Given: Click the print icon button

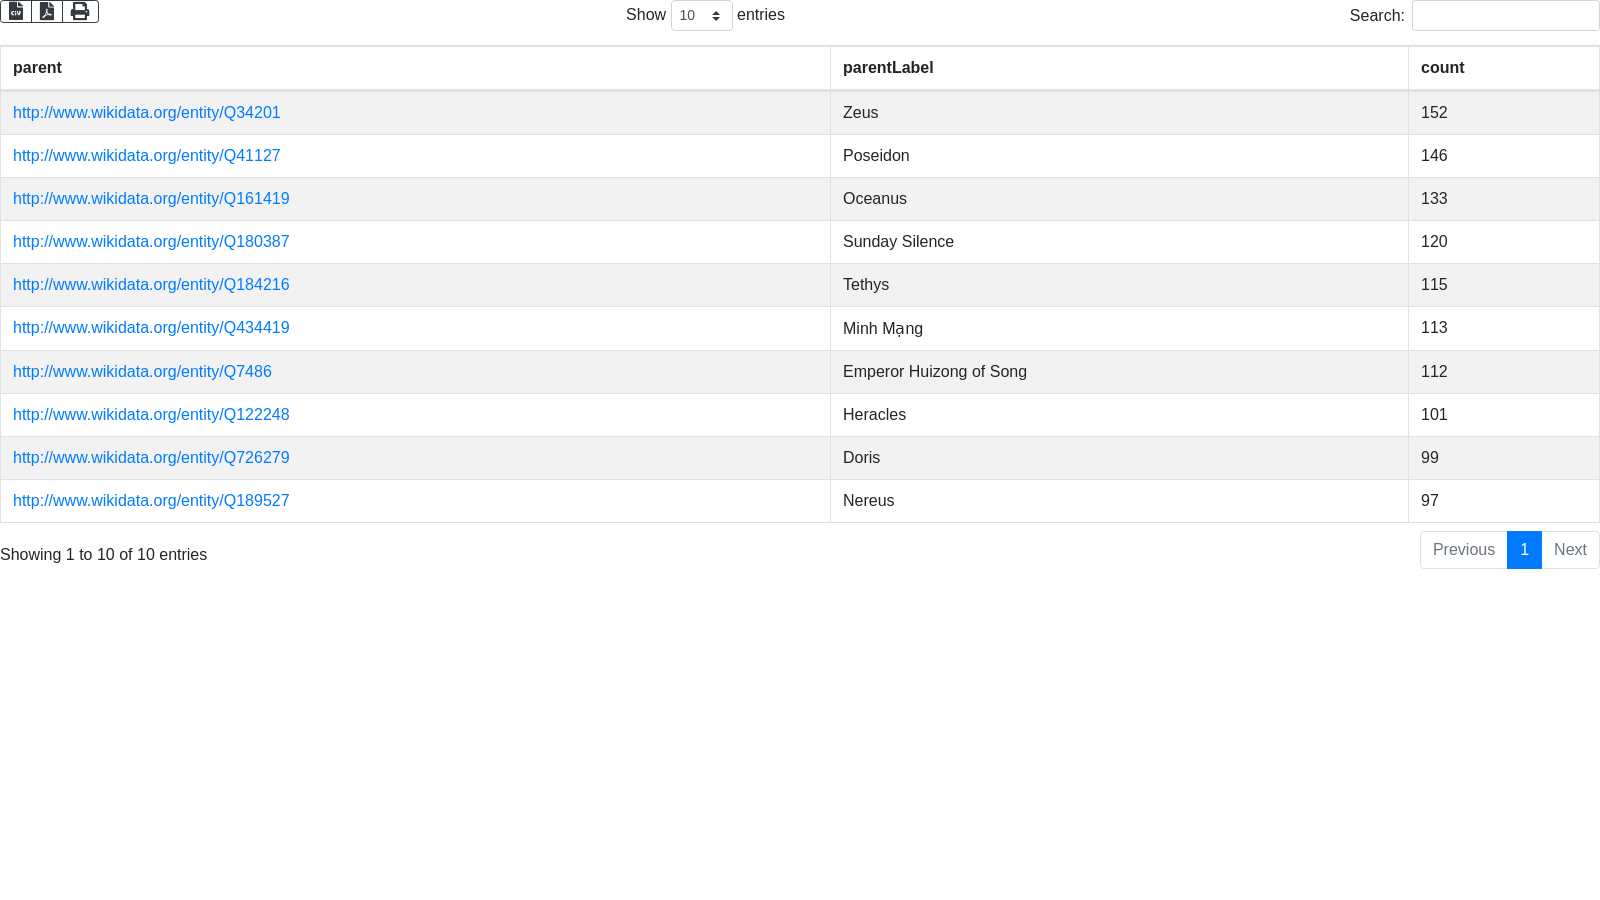Looking at the screenshot, I should (80, 11).
